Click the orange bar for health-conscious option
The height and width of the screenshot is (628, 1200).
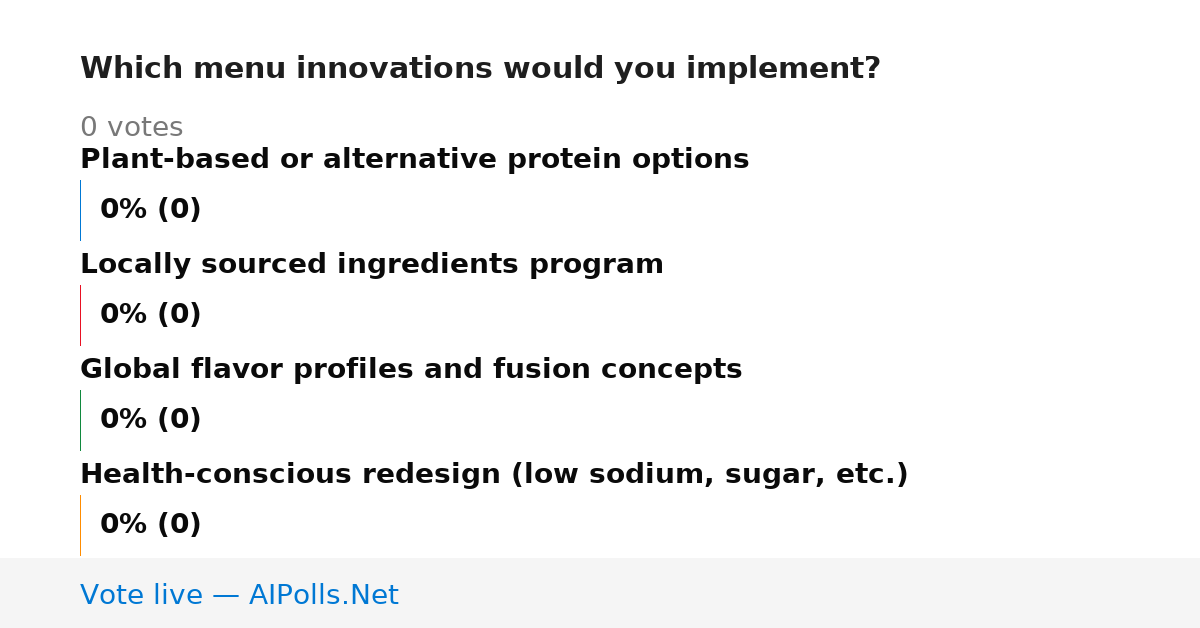coord(80,525)
